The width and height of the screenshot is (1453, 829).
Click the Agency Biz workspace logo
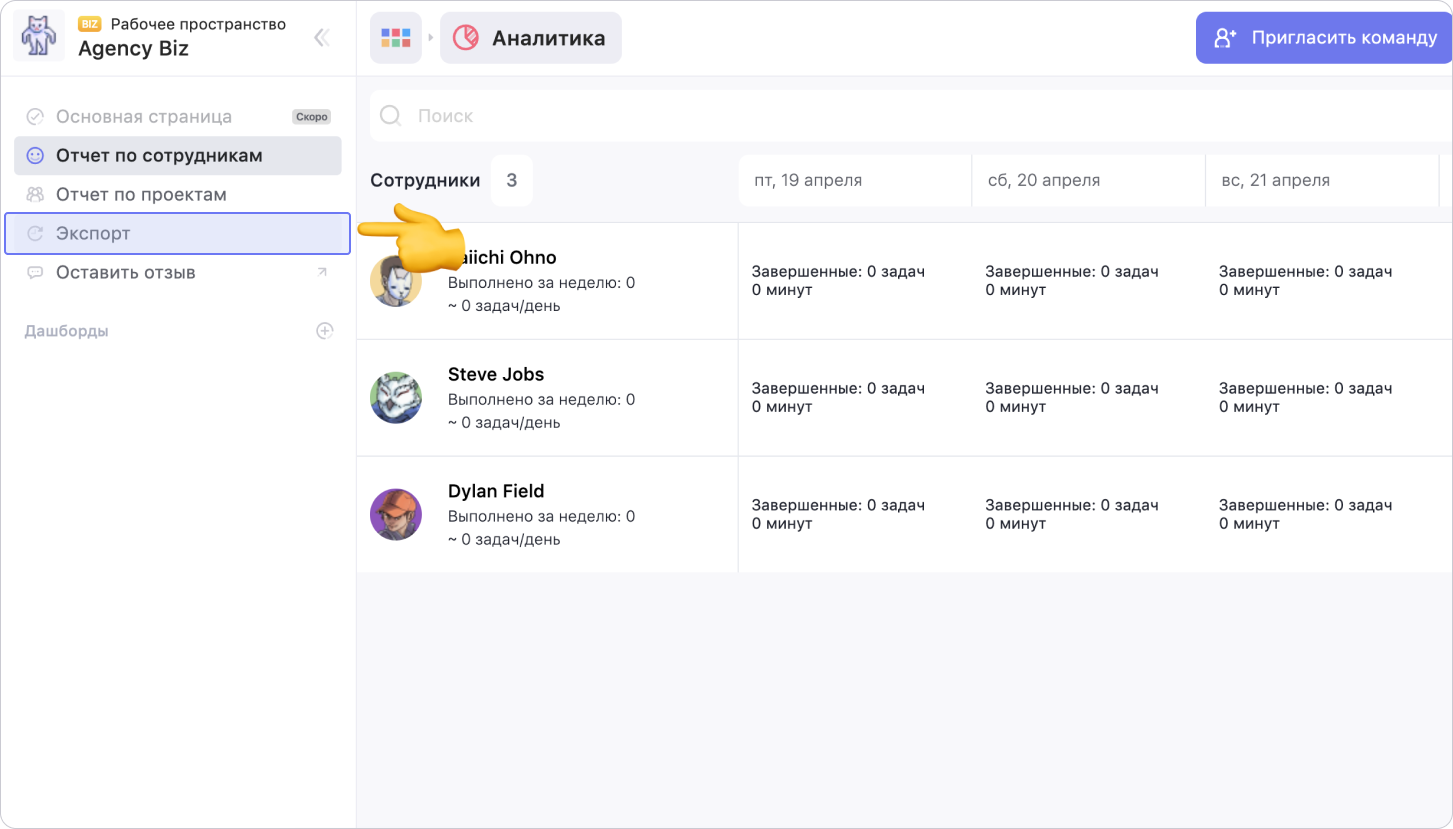pos(39,37)
